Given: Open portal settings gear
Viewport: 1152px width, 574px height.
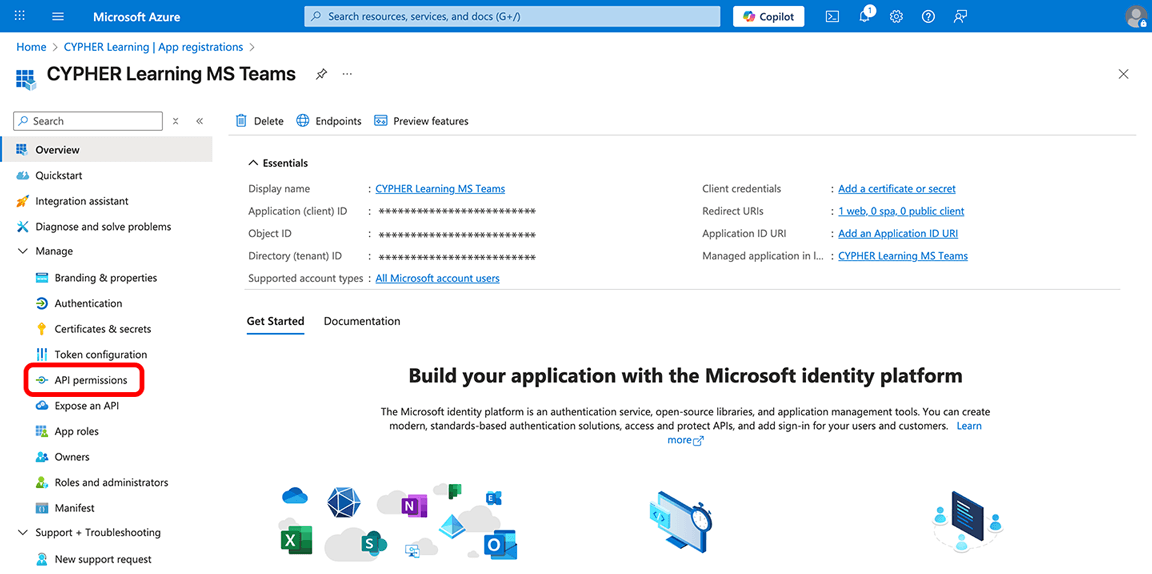Looking at the screenshot, I should tap(896, 16).
